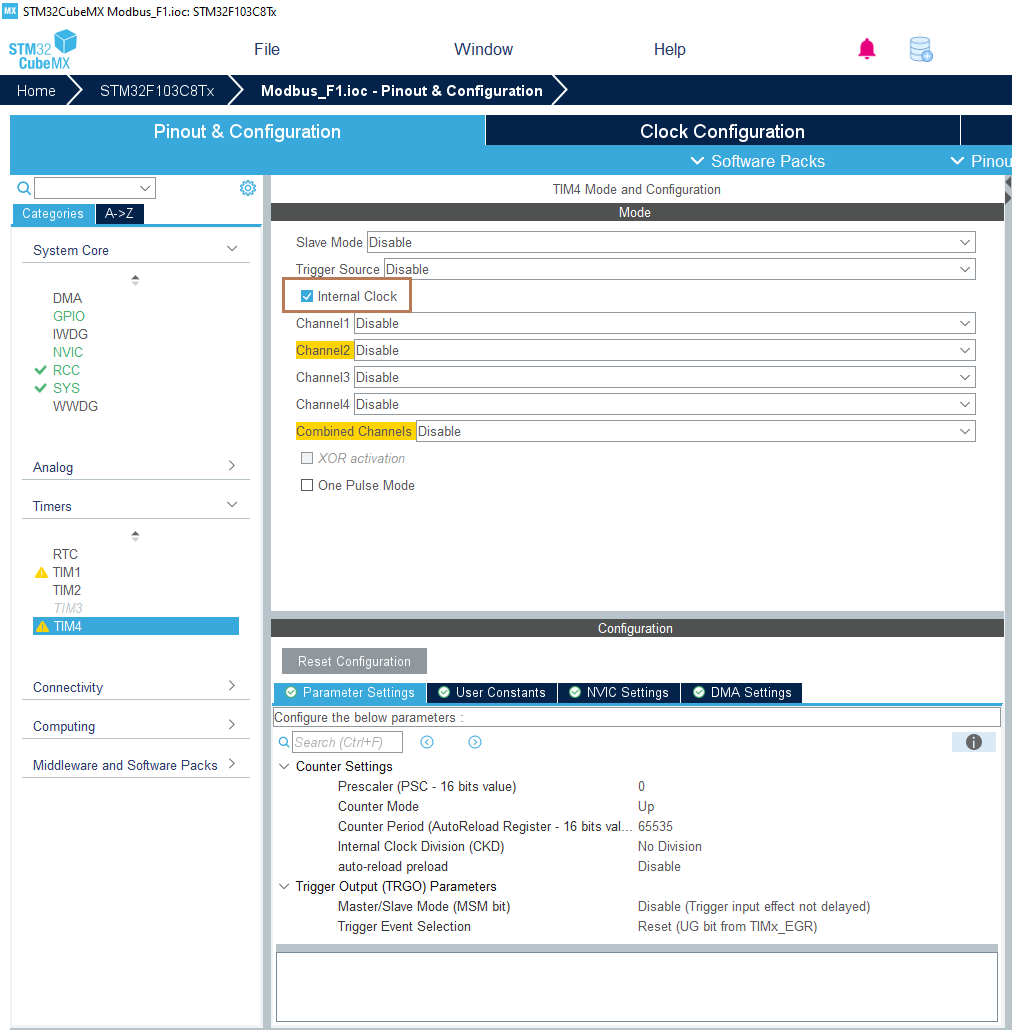Click the Prescaler value 0
The image size is (1012, 1036).
tap(641, 786)
